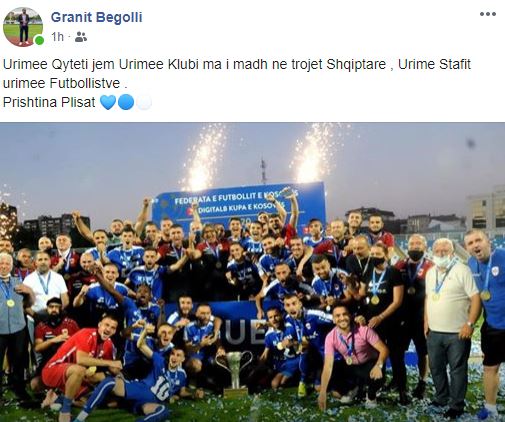
Task: Click the friends audience icon
Action: [81, 37]
